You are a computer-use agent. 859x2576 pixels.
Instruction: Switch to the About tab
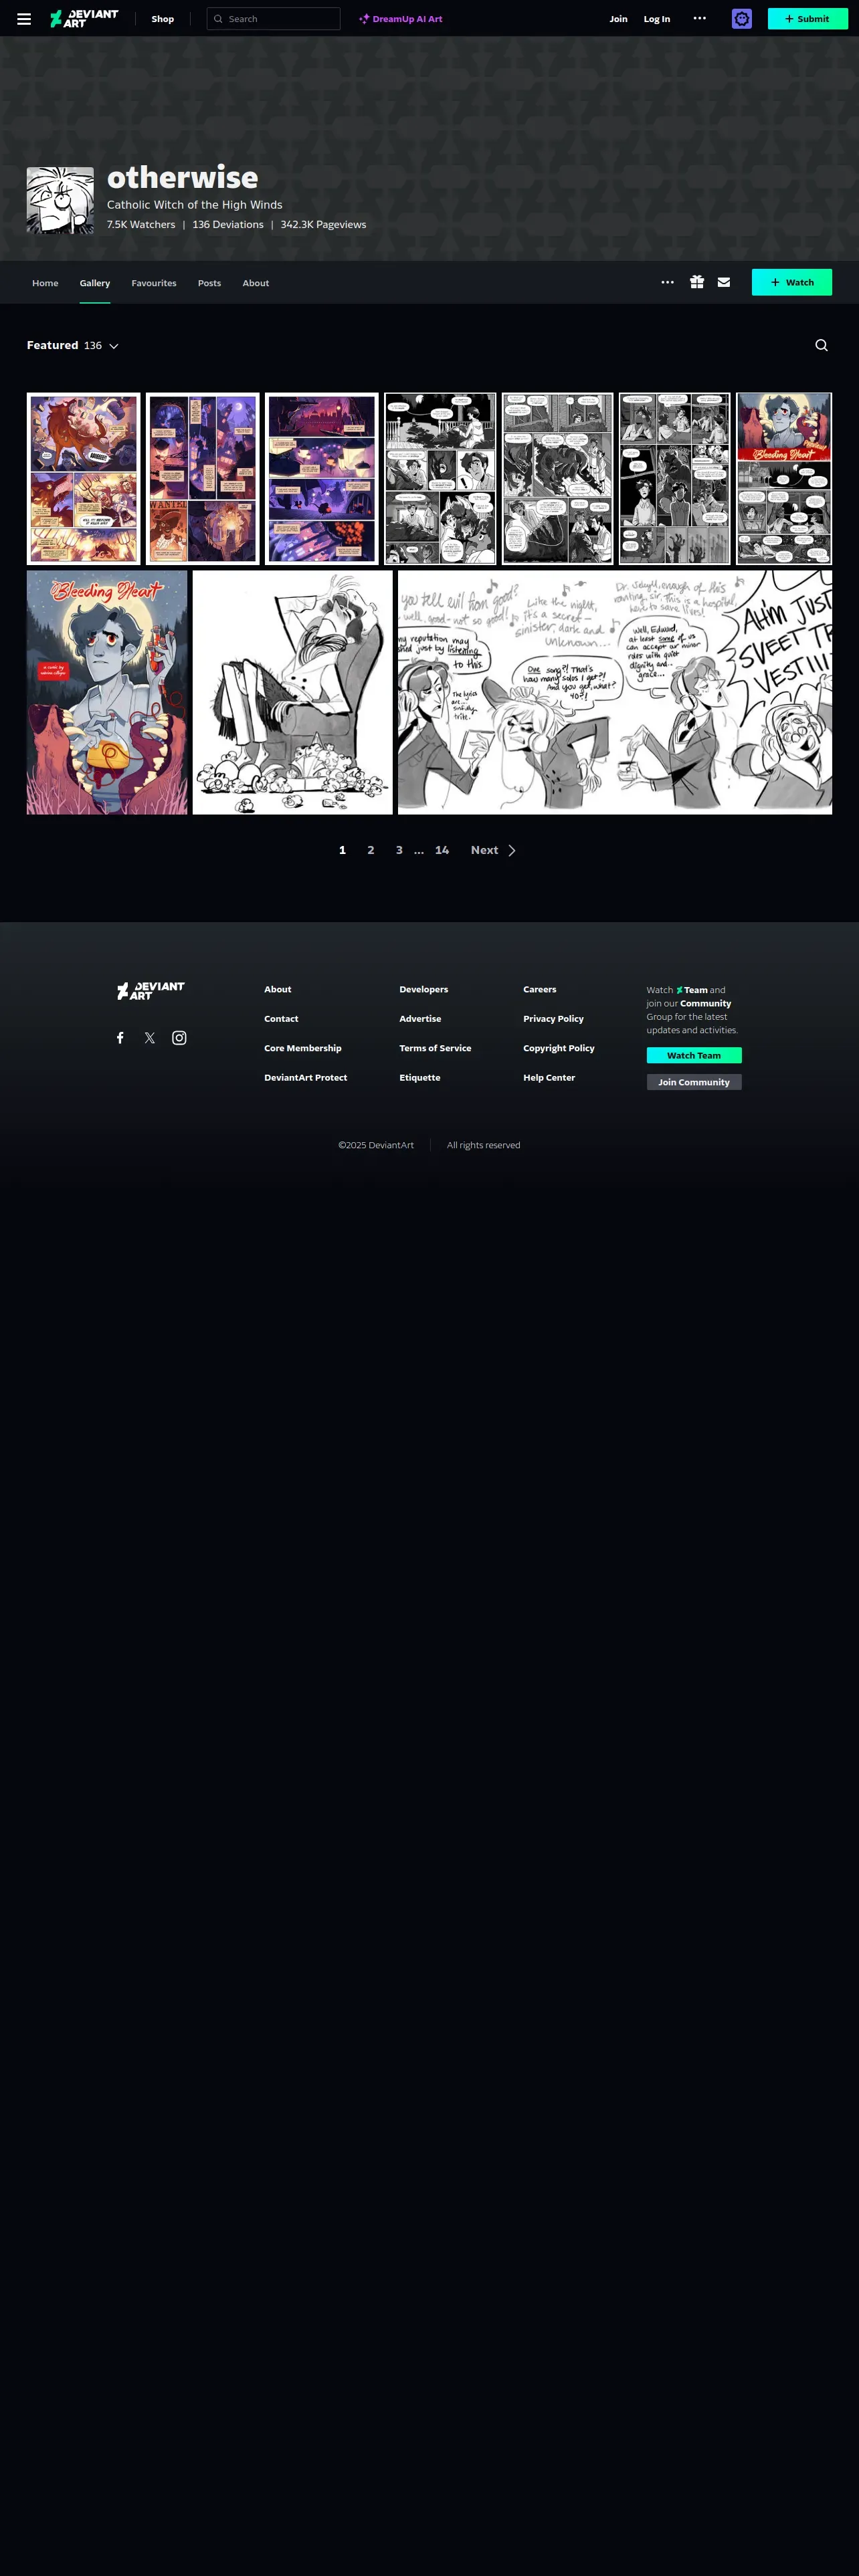pos(256,283)
